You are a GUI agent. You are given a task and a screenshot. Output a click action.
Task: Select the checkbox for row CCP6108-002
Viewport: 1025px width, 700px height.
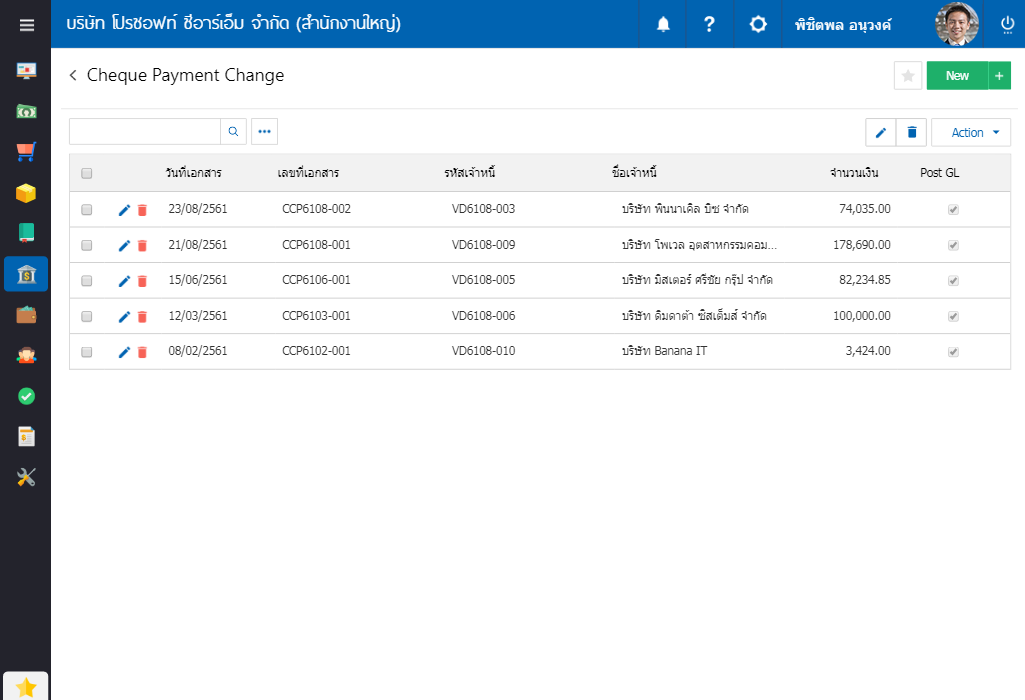[86, 210]
